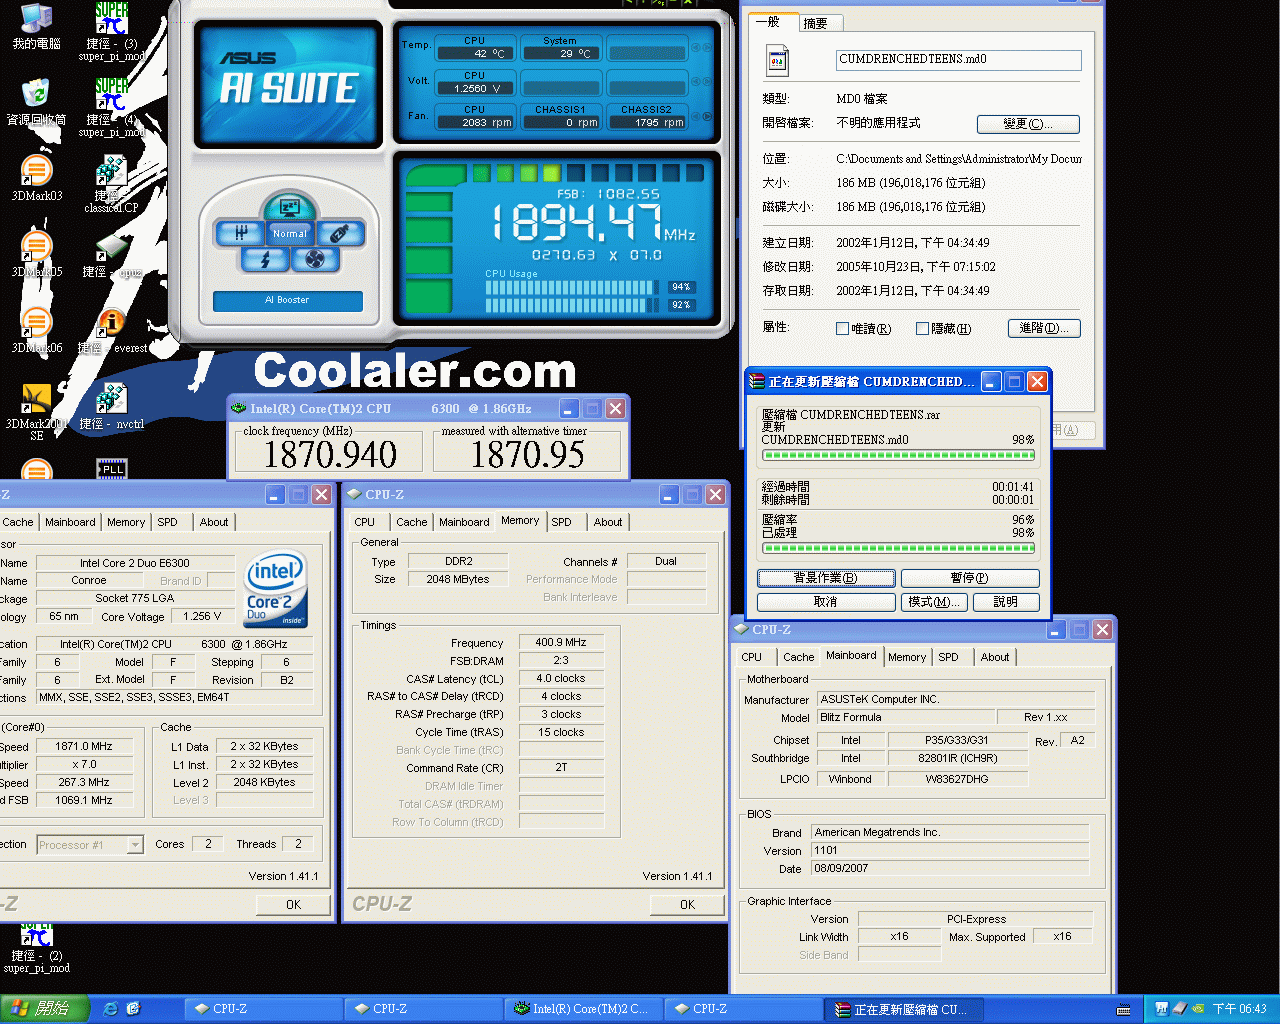This screenshot has height=1024, width=1280.
Task: Click the Normal mode button in AI Suite
Action: [290, 234]
